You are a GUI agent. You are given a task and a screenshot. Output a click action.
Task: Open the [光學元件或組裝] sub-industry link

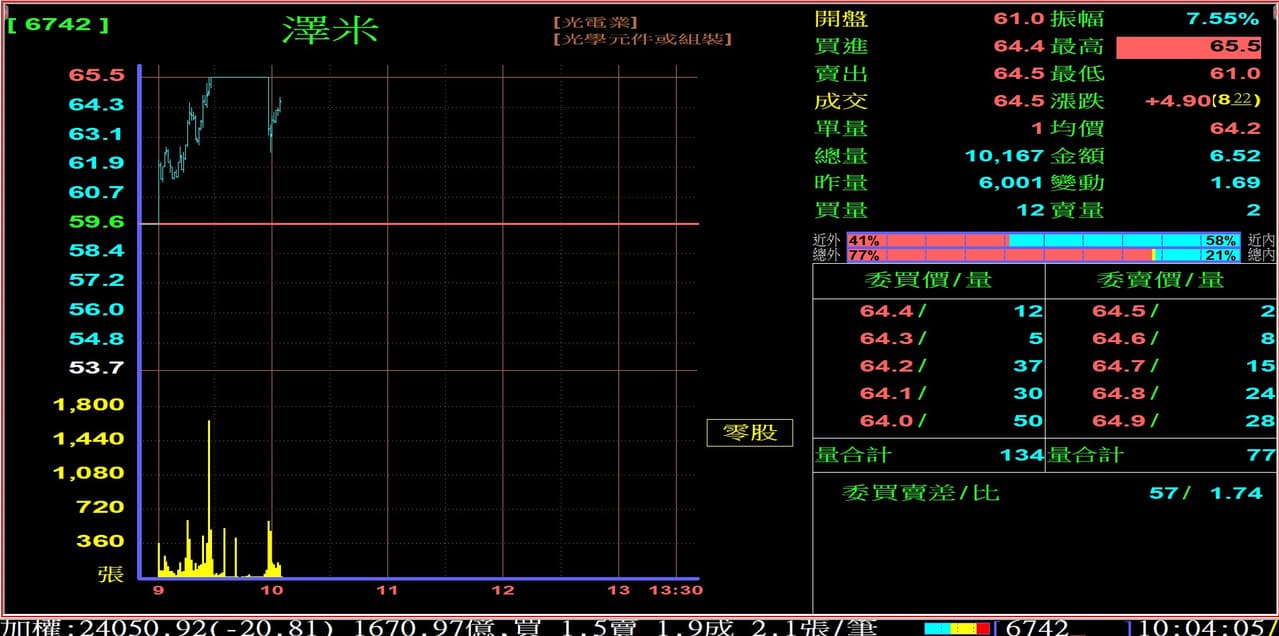[x=642, y=39]
